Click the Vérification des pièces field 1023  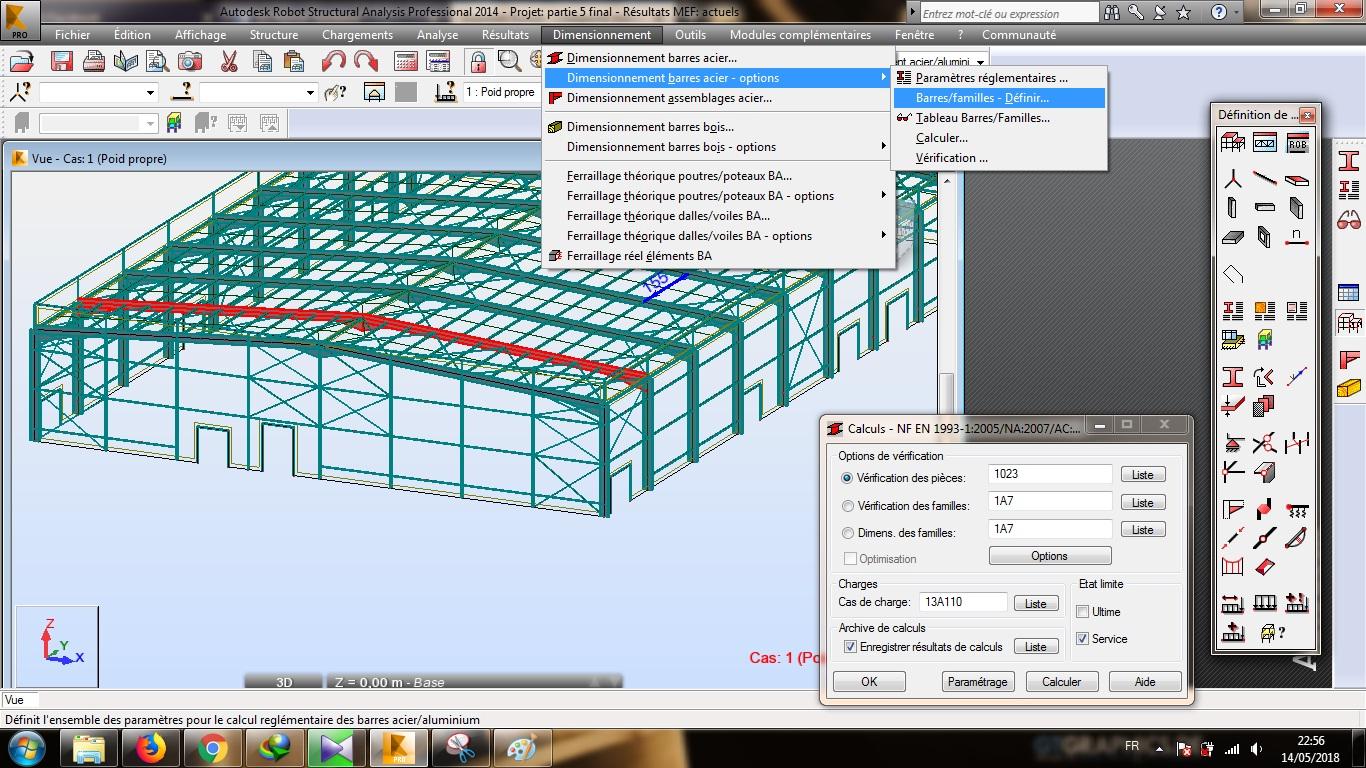(1050, 474)
